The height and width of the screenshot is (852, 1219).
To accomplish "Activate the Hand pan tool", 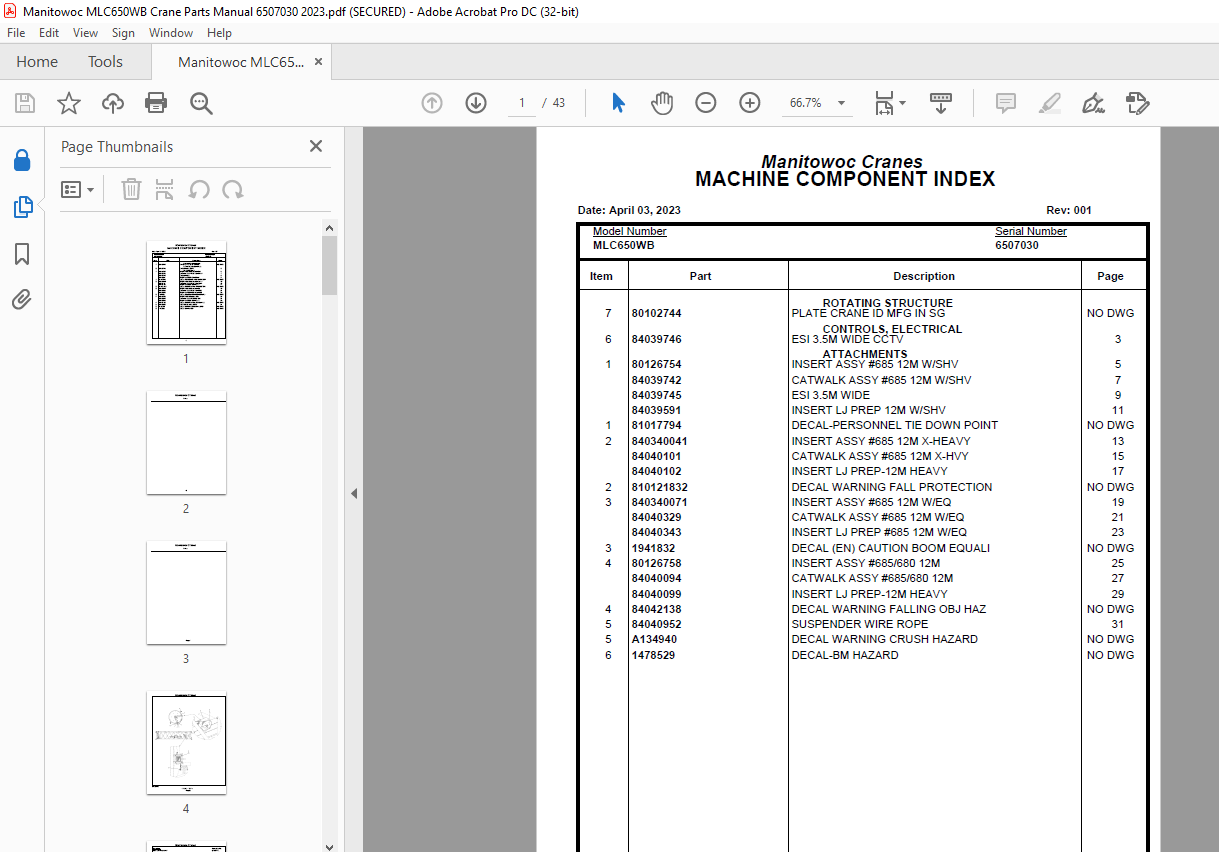I will 662,103.
